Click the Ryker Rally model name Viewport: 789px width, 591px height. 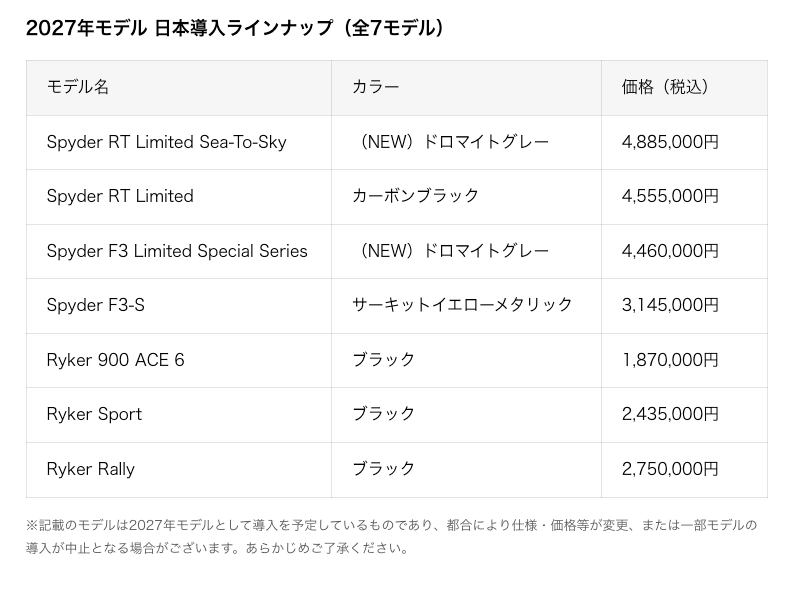click(x=91, y=469)
